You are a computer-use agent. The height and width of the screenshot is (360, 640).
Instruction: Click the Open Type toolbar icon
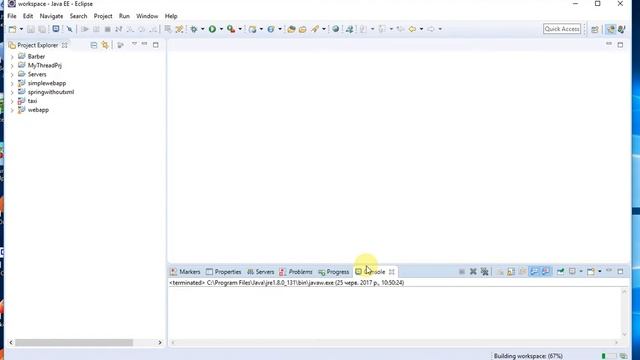click(x=291, y=29)
